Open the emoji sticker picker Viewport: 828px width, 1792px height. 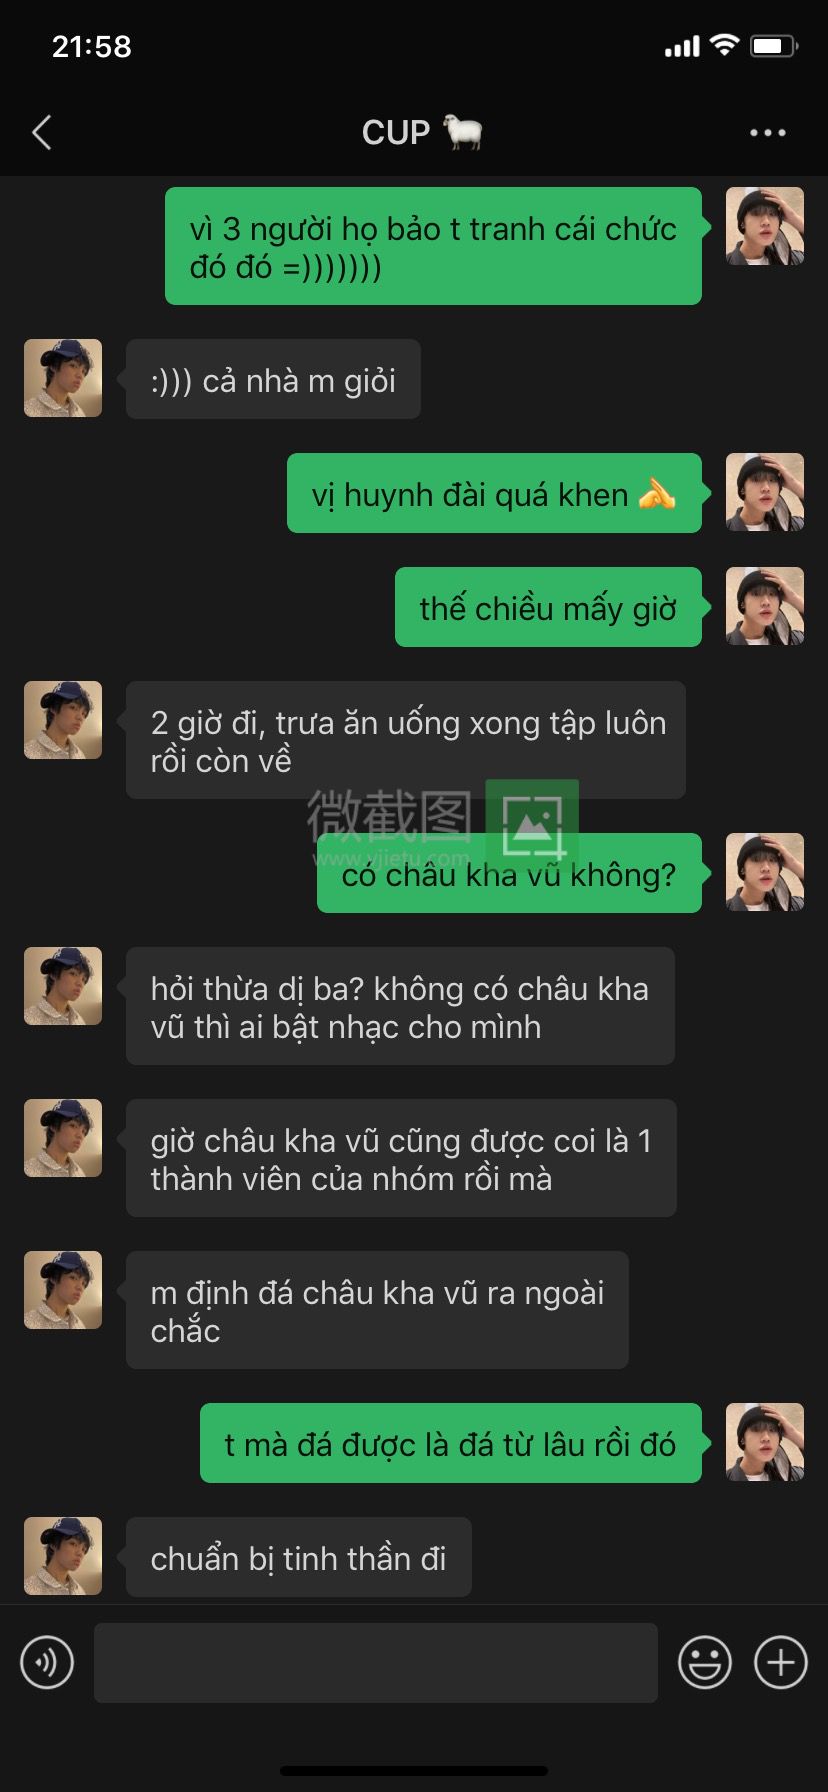click(x=705, y=1662)
